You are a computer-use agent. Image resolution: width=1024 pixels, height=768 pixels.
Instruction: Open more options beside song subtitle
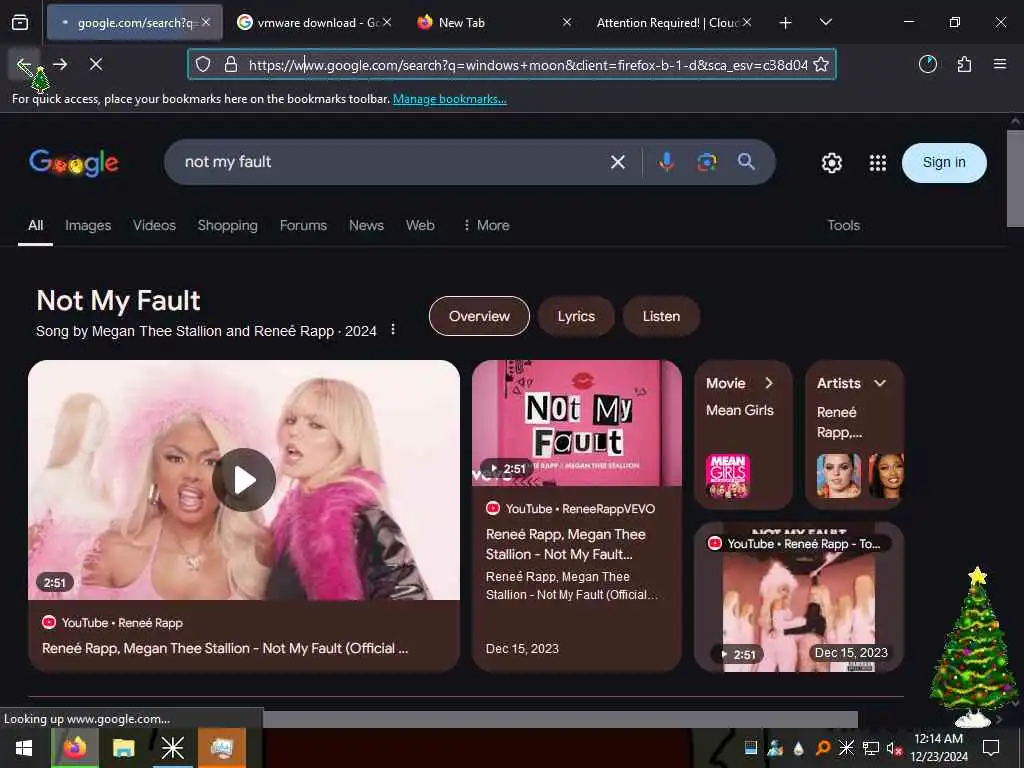click(x=392, y=329)
